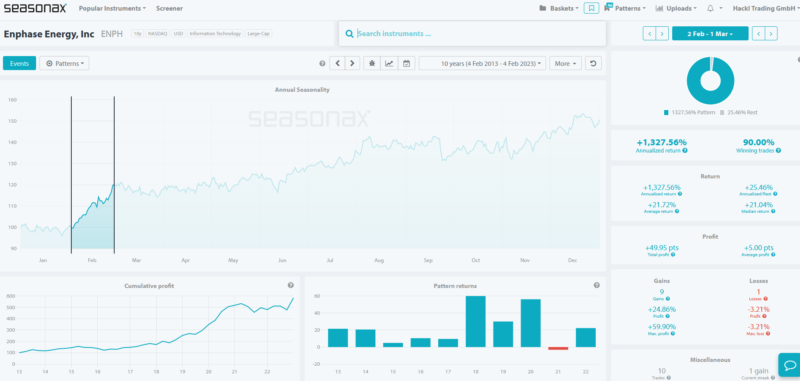Open the chat bubble widget

click(789, 365)
